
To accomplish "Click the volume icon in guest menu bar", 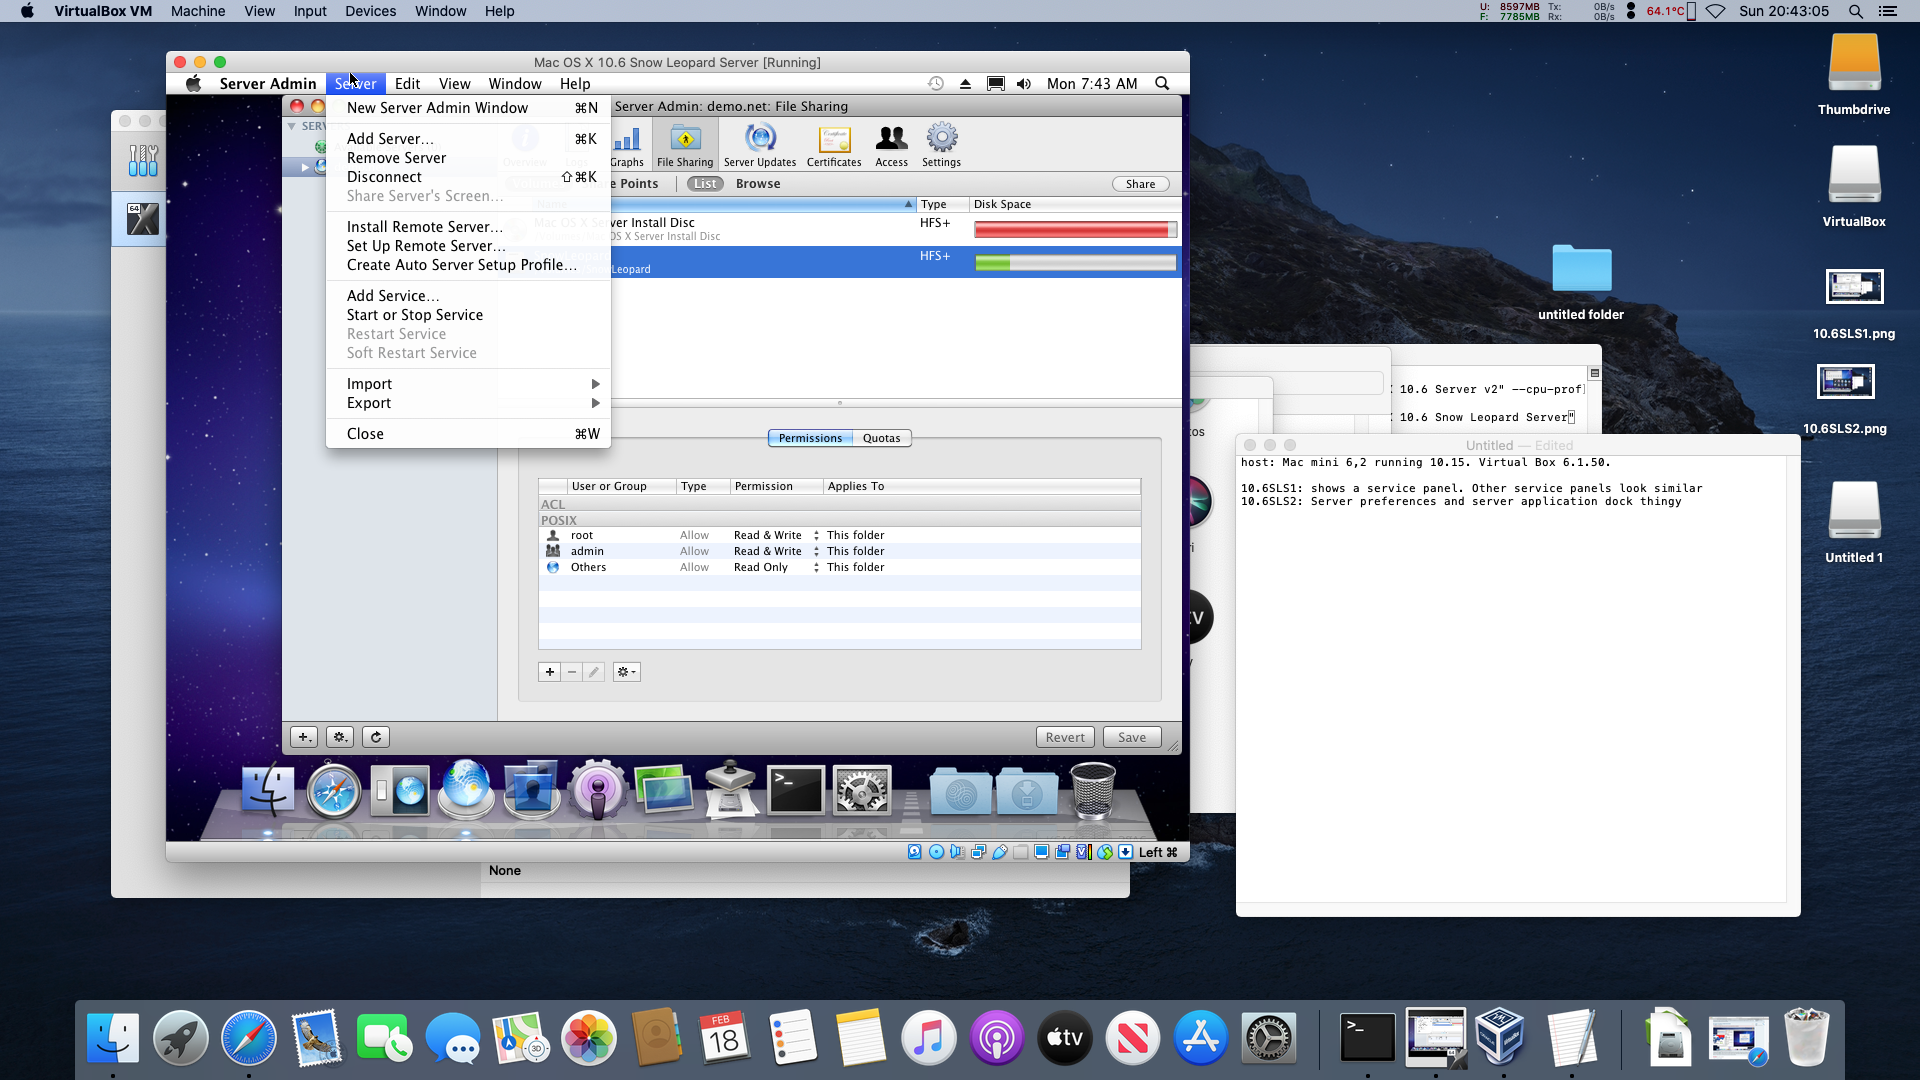I will coord(1023,84).
